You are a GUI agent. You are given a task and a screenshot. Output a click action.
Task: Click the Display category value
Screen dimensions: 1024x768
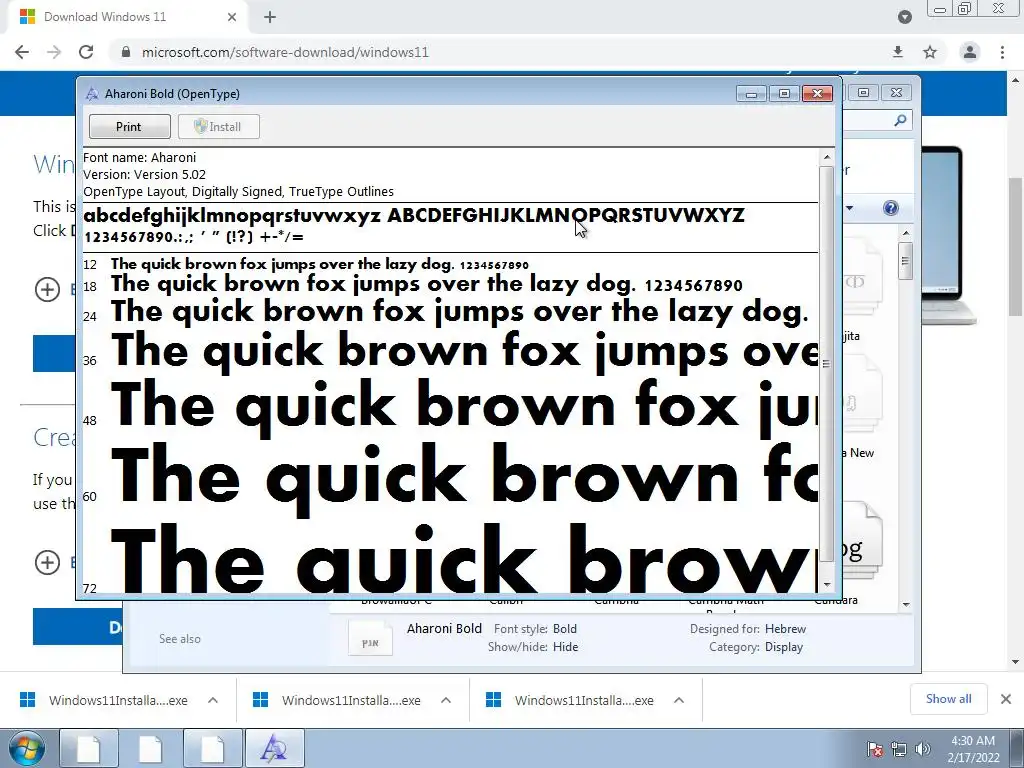tap(784, 647)
